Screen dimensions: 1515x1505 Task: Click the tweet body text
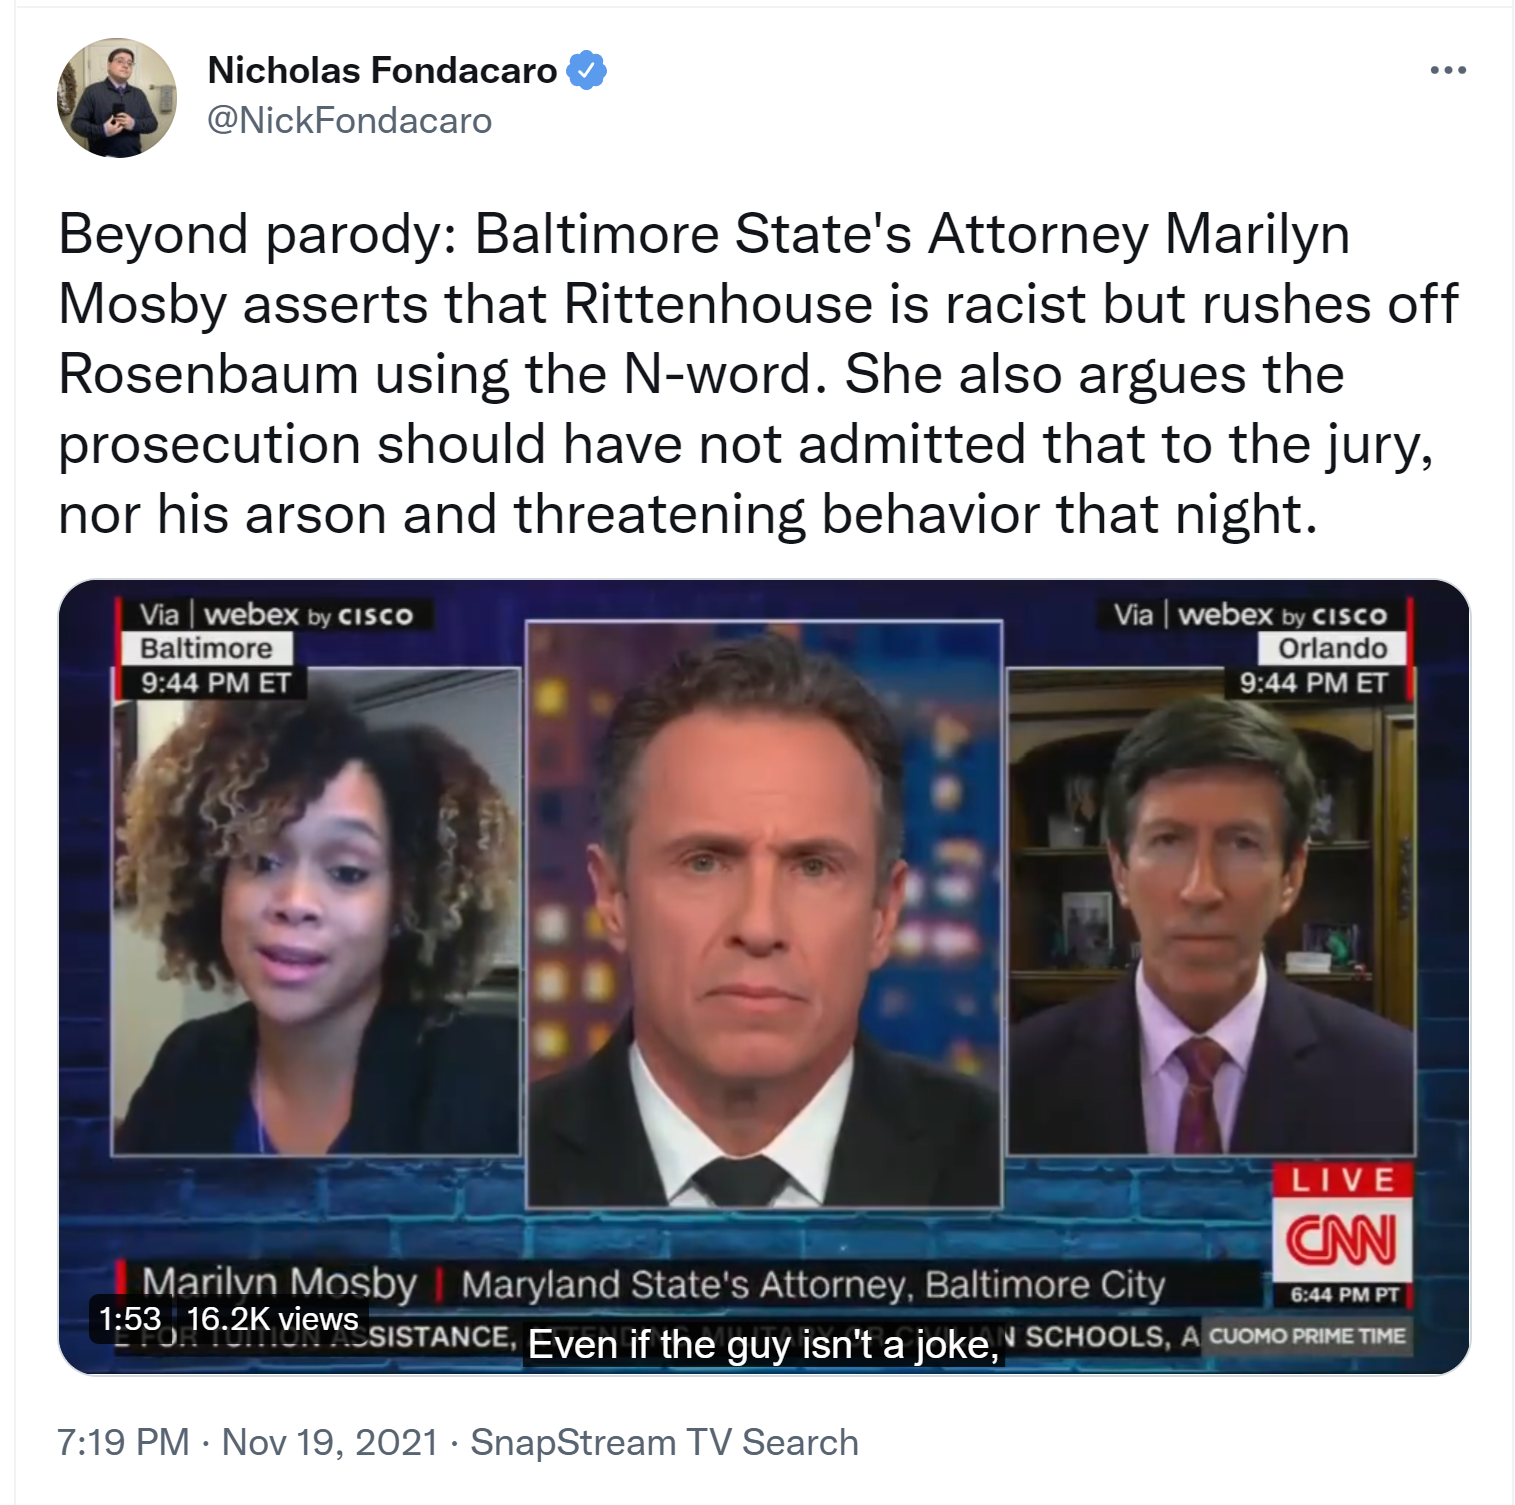pos(758,374)
